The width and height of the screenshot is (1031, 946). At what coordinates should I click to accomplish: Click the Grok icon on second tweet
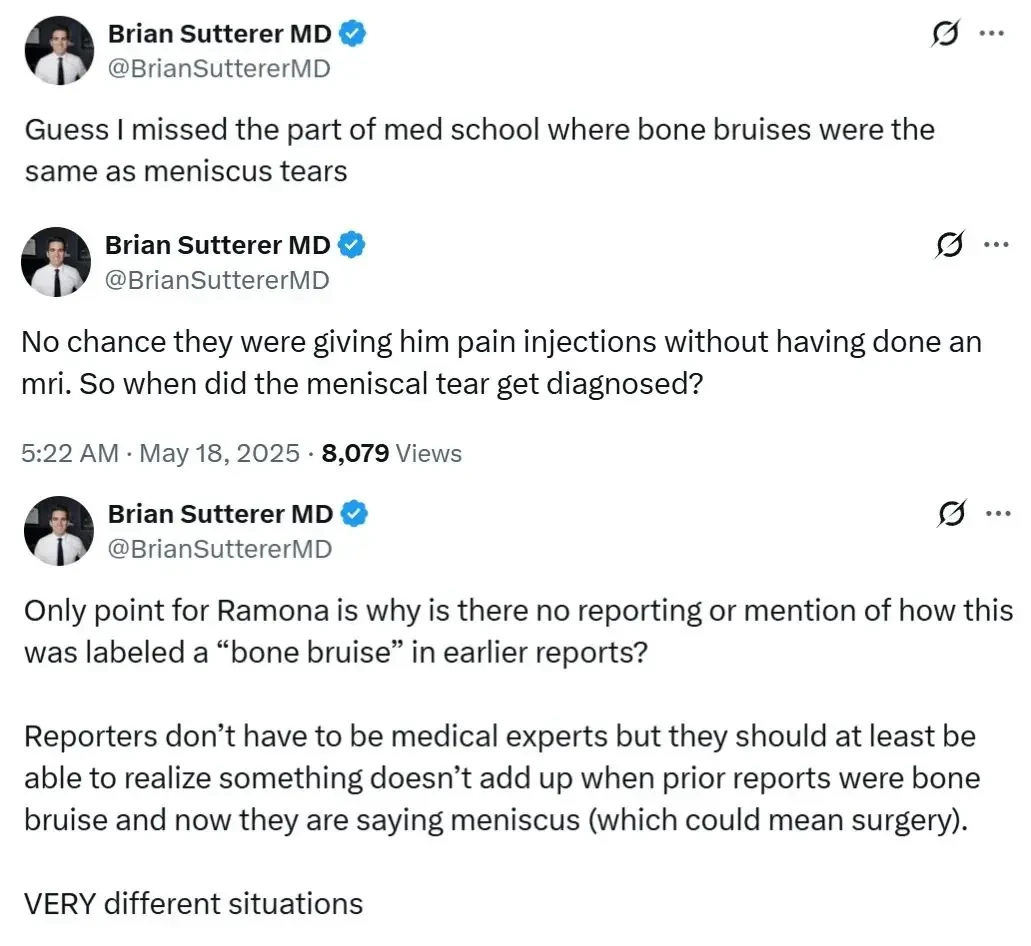[949, 245]
